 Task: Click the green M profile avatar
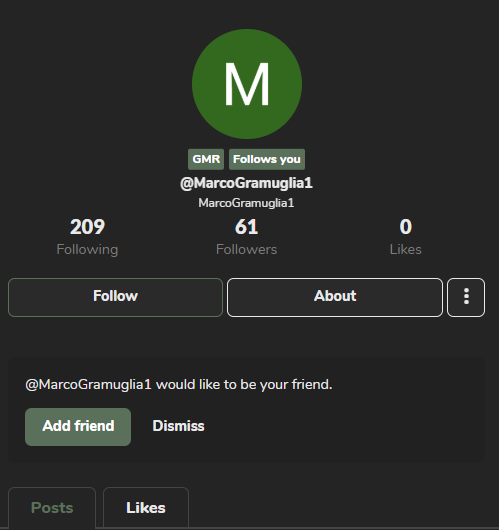[x=247, y=84]
